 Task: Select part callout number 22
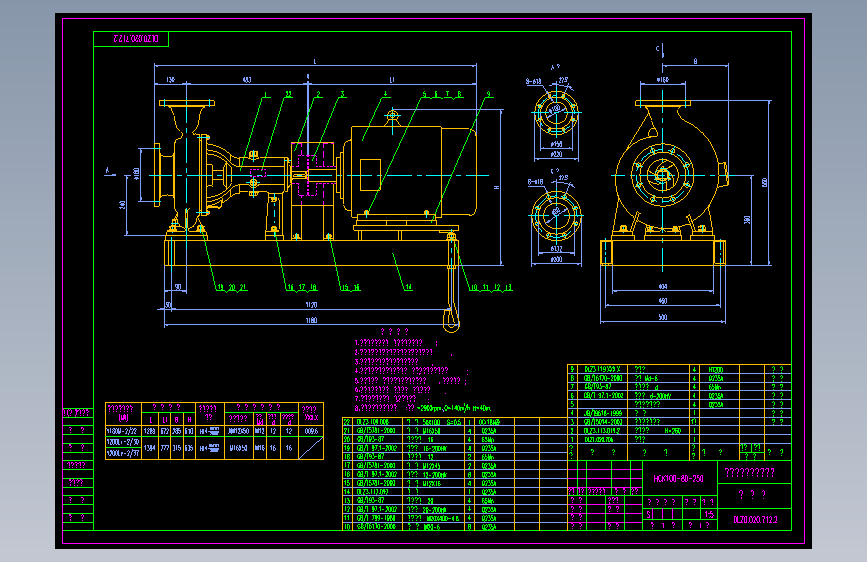(288, 95)
